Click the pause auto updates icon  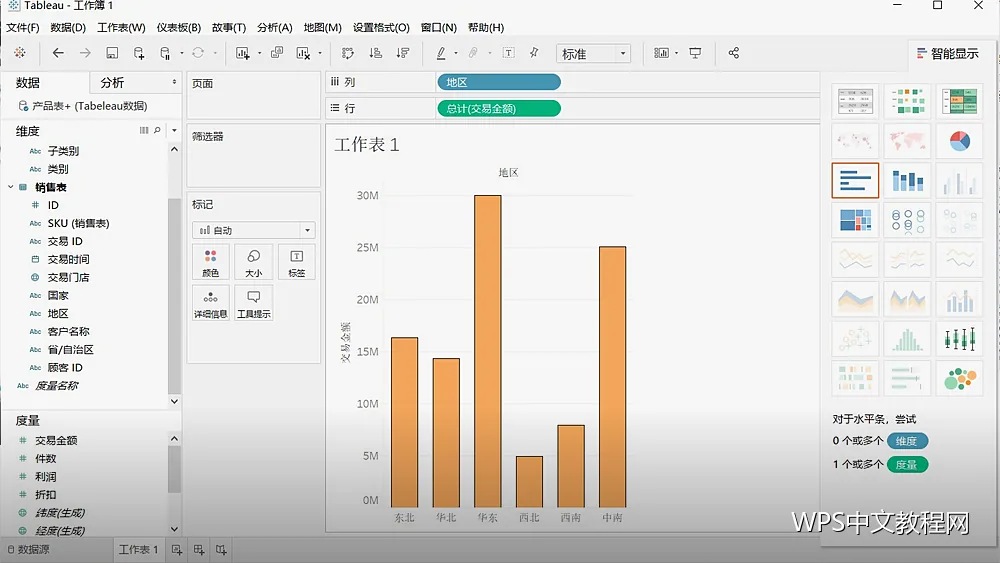(165, 53)
